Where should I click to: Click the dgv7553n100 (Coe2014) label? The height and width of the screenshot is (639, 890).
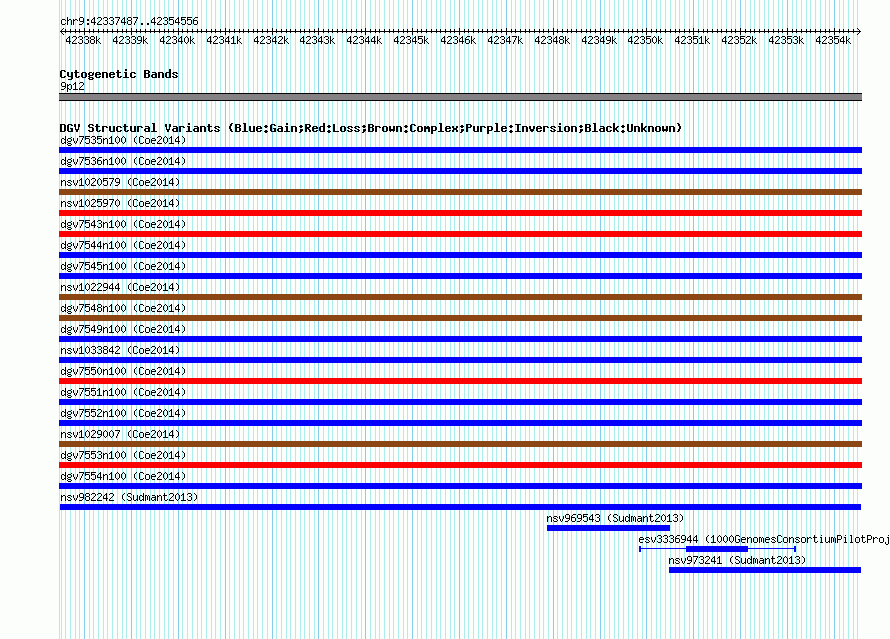pyautogui.click(x=123, y=455)
